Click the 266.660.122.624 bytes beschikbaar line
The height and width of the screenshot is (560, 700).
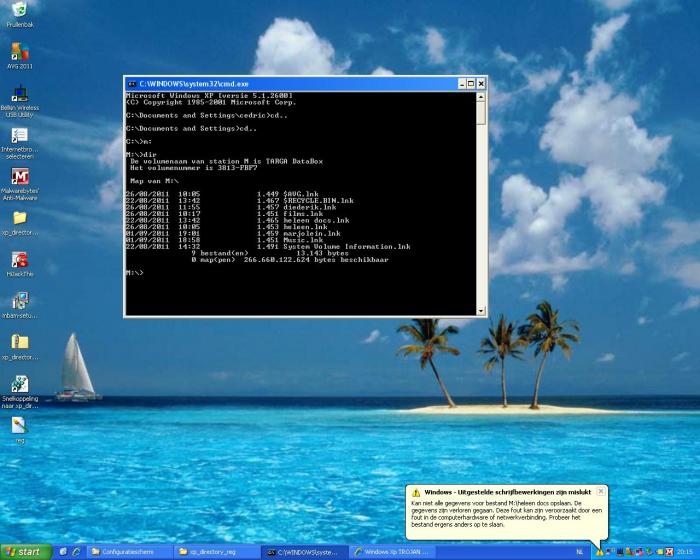pos(290,260)
